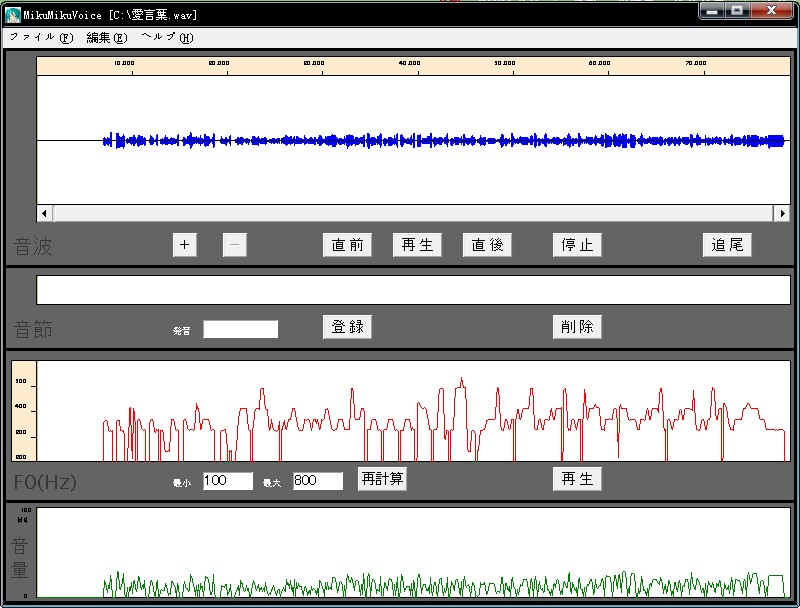
Task: Minimize the MikuMikuVoice window
Action: pos(712,11)
